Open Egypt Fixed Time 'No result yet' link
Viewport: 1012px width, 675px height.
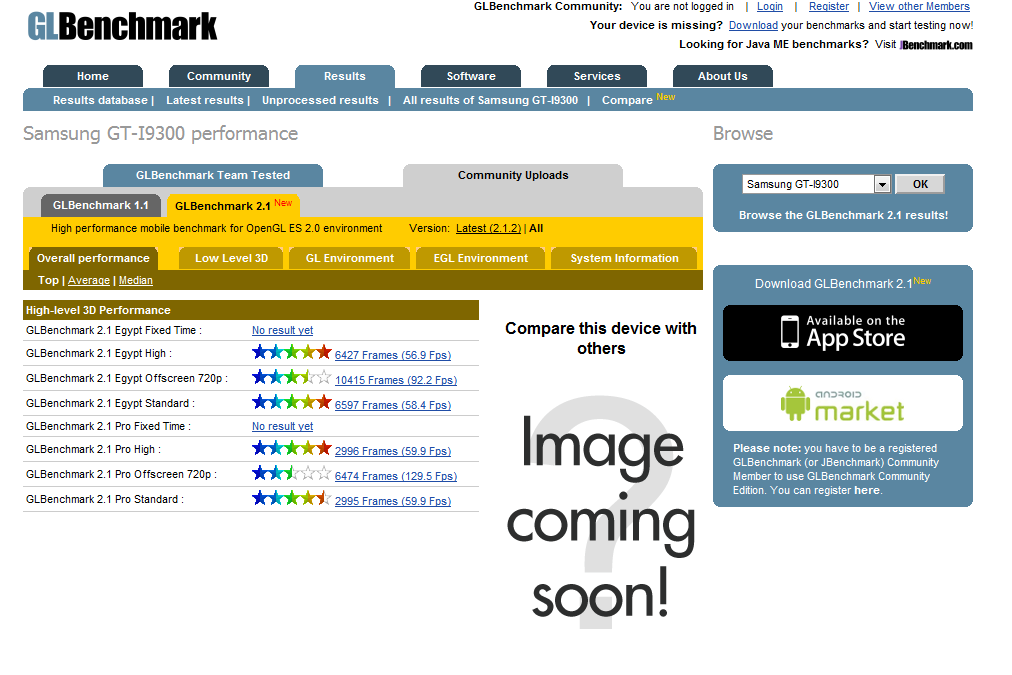(282, 330)
